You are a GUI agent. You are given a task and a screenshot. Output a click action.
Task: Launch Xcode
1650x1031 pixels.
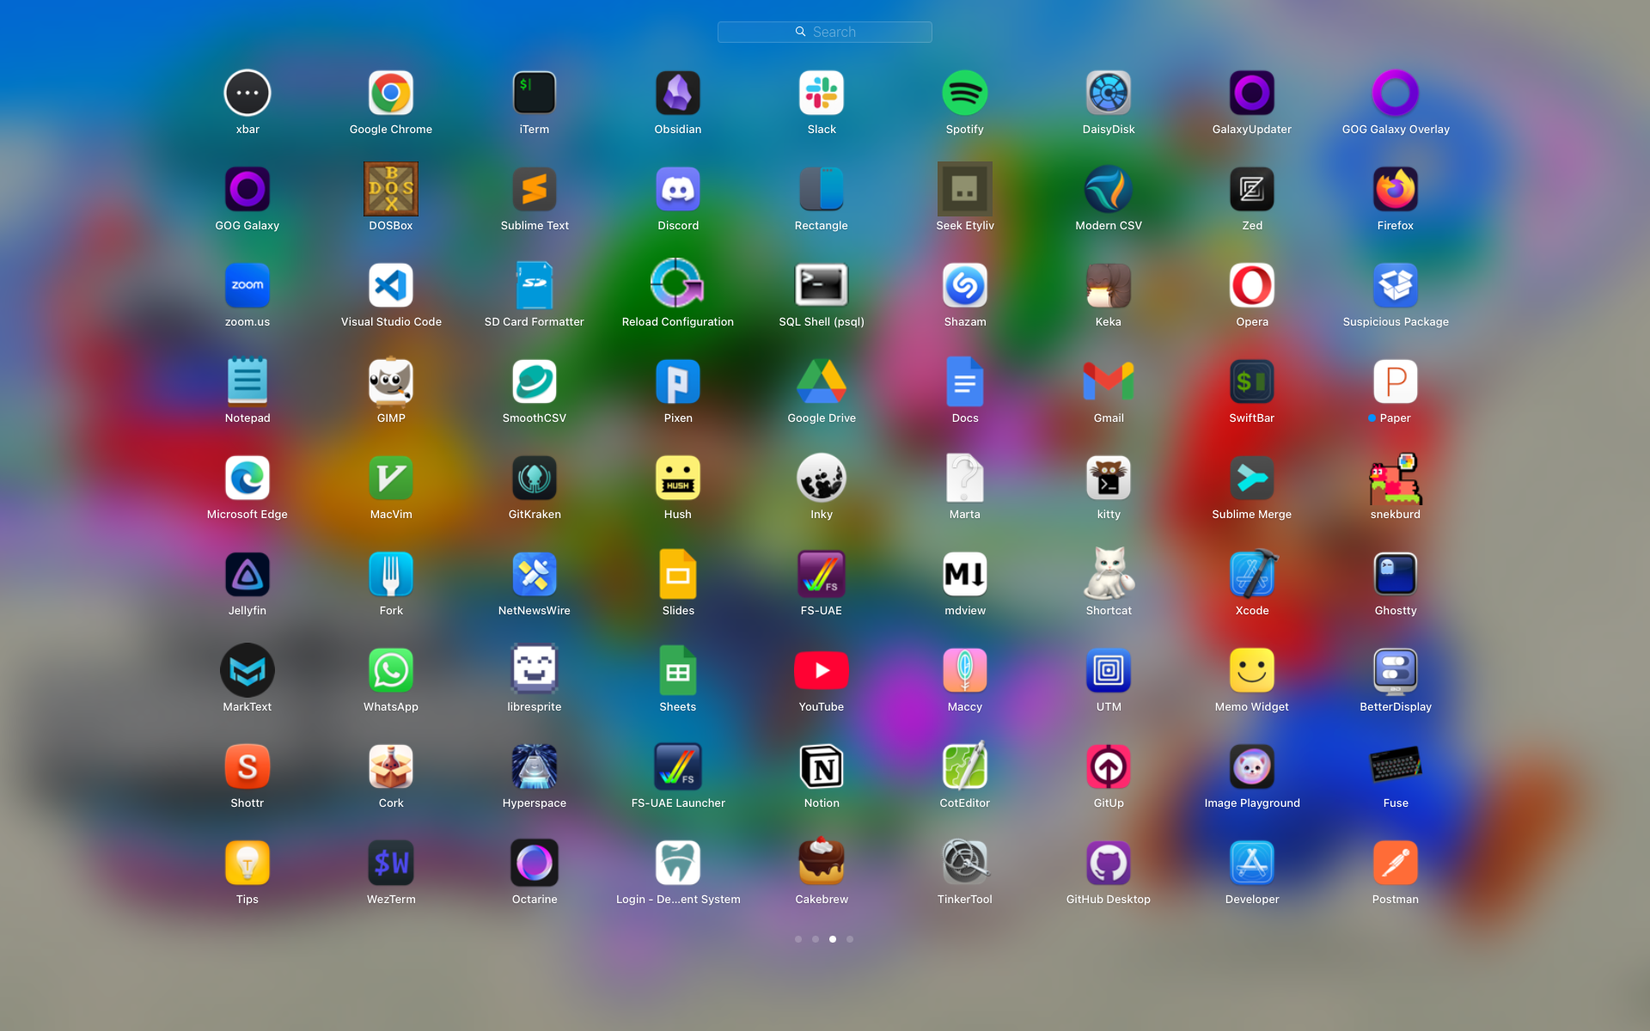tap(1251, 574)
